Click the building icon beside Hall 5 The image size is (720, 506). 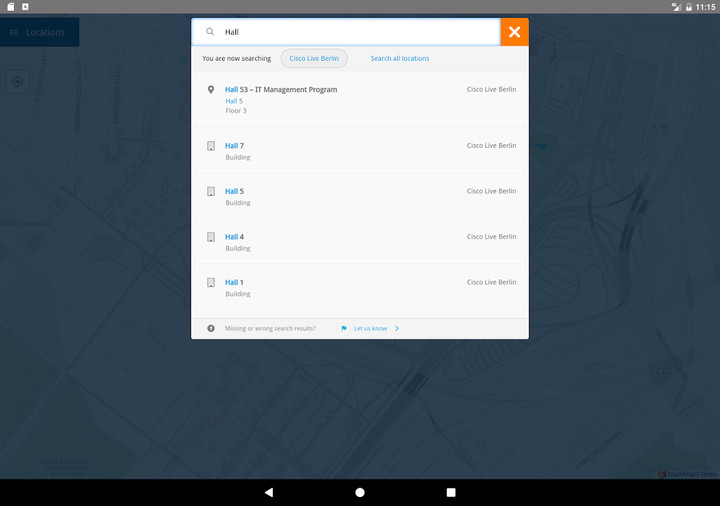coord(211,191)
